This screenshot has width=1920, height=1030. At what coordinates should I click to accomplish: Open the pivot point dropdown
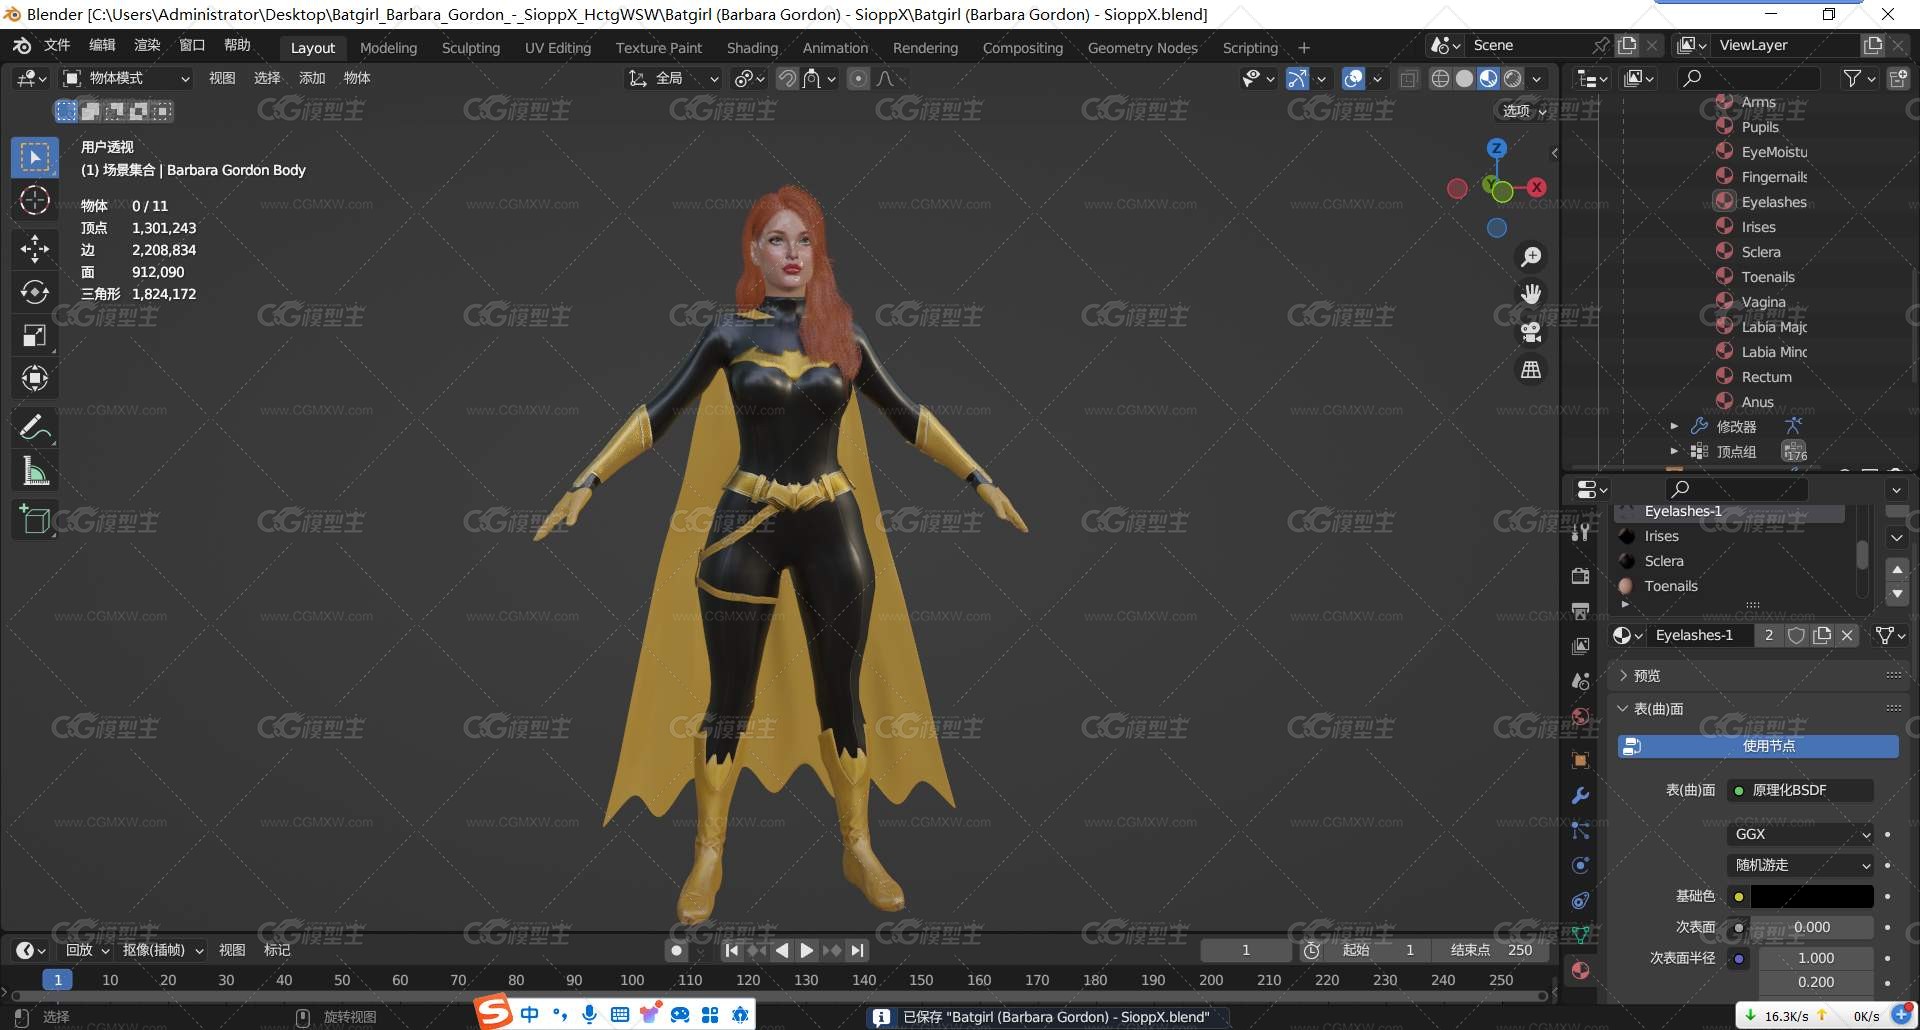point(749,78)
